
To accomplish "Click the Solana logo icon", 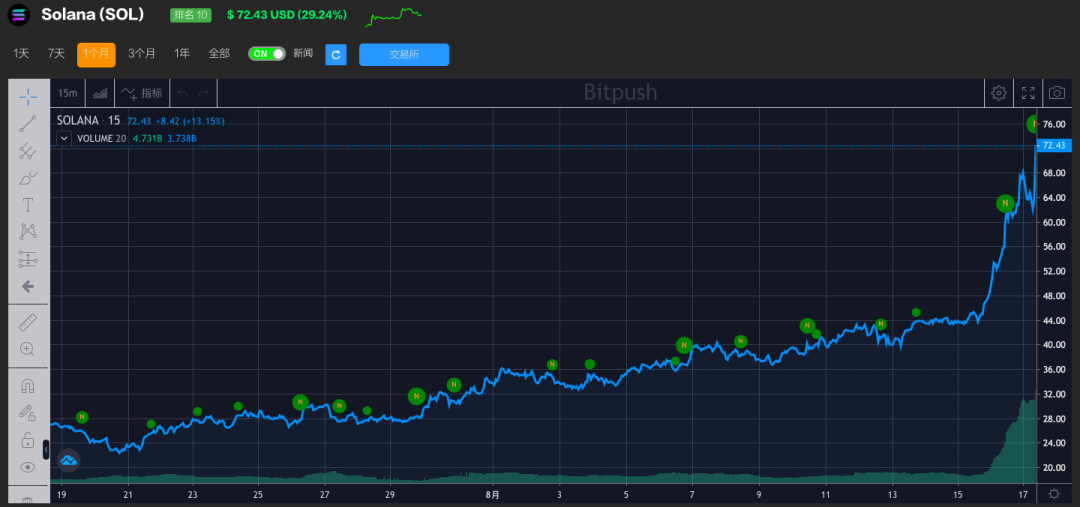I will click(19, 15).
